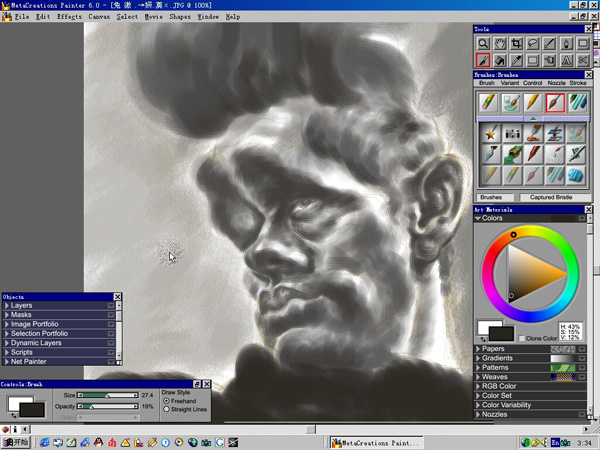Expand the Dynamic Layers section

click(7, 343)
